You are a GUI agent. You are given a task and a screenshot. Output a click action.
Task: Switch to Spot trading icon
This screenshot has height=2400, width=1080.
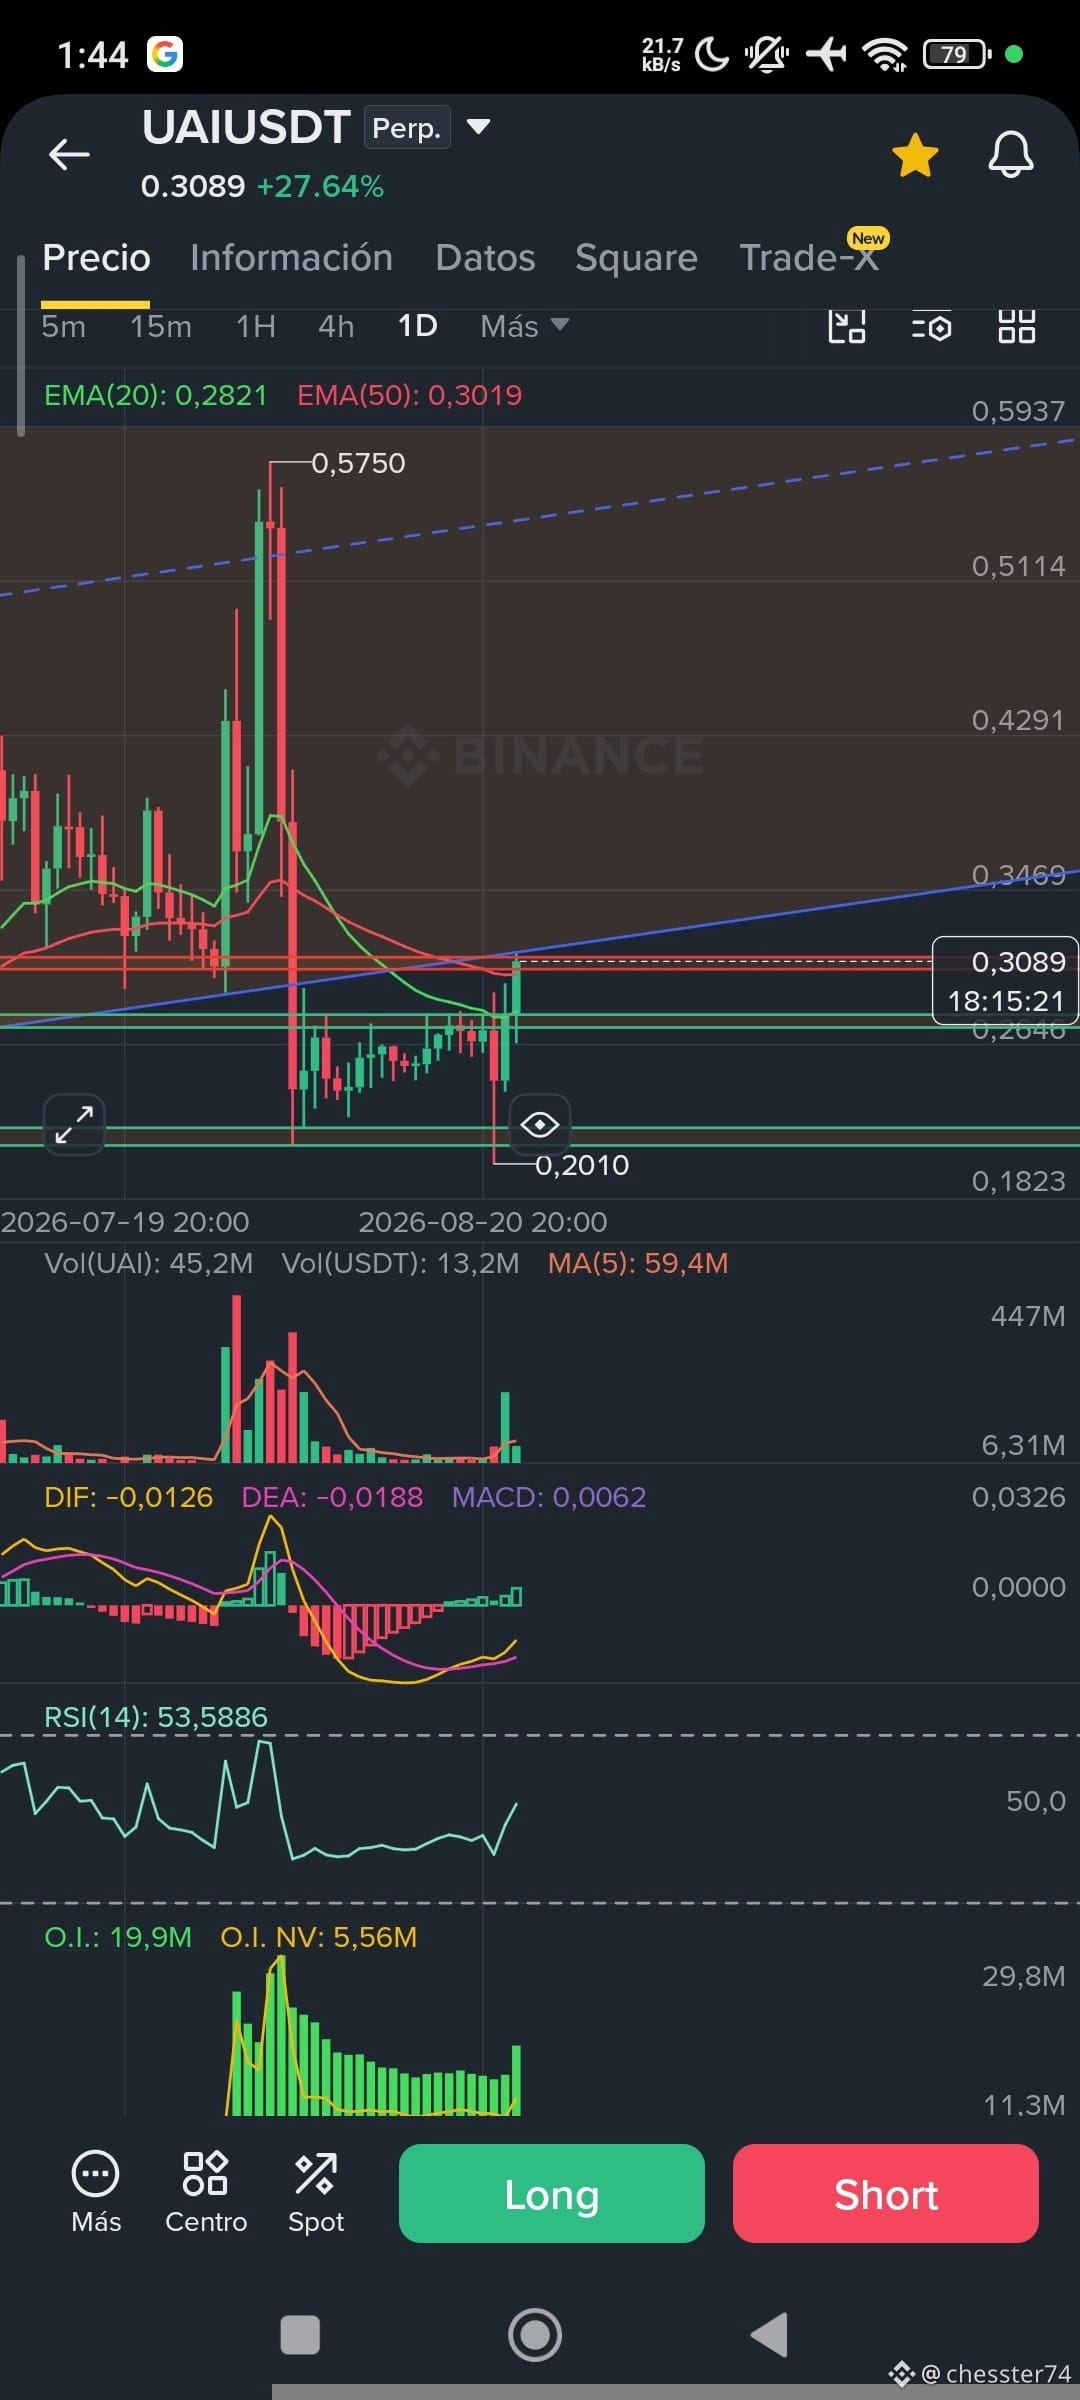[316, 2192]
